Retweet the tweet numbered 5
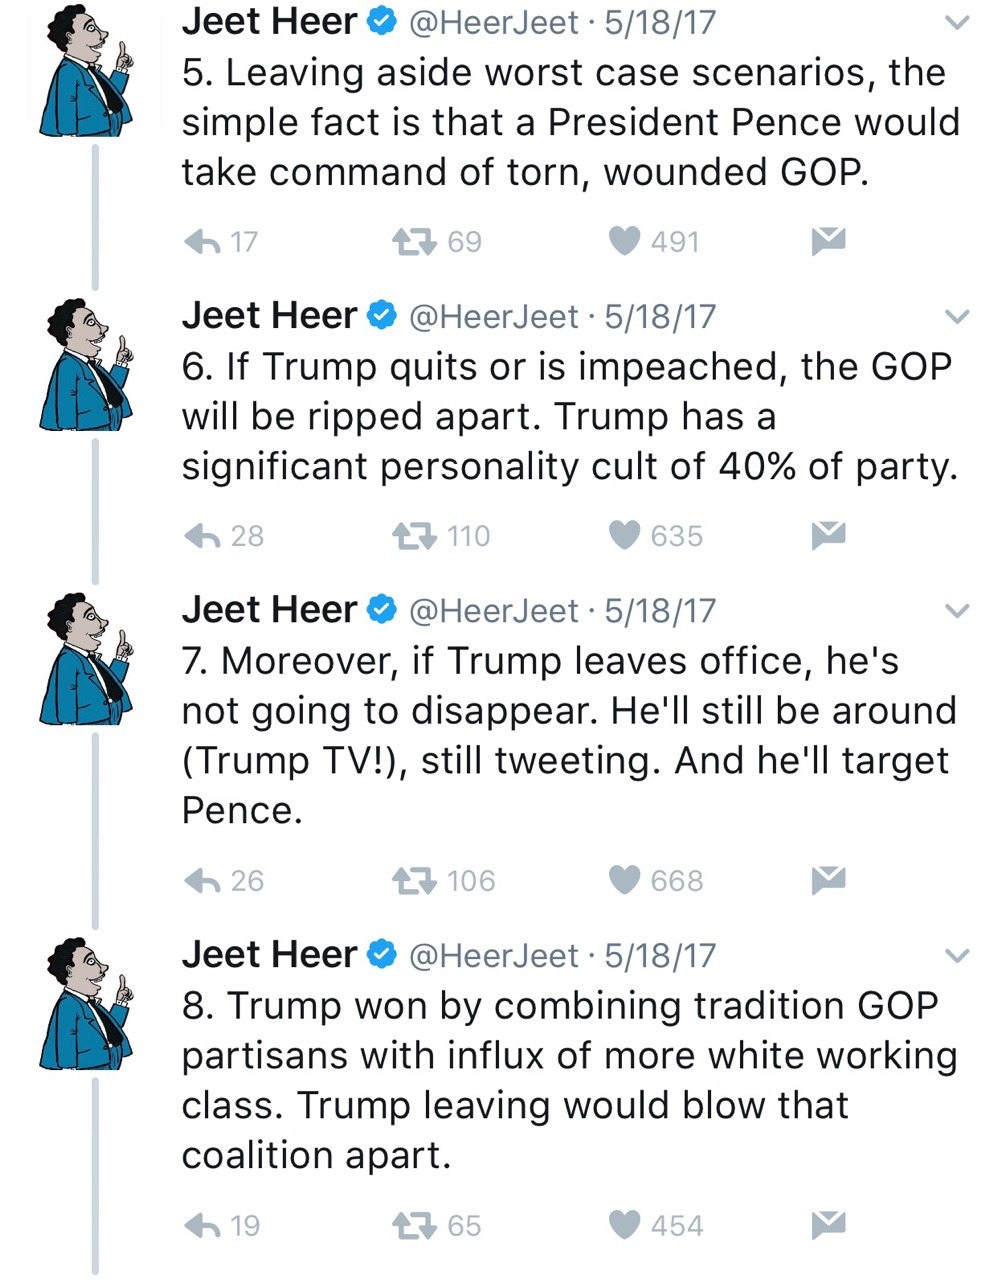 (414, 241)
